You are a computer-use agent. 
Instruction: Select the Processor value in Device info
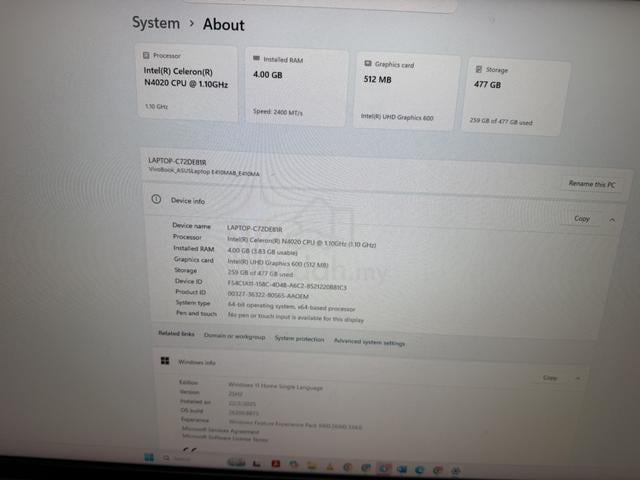(x=302, y=242)
